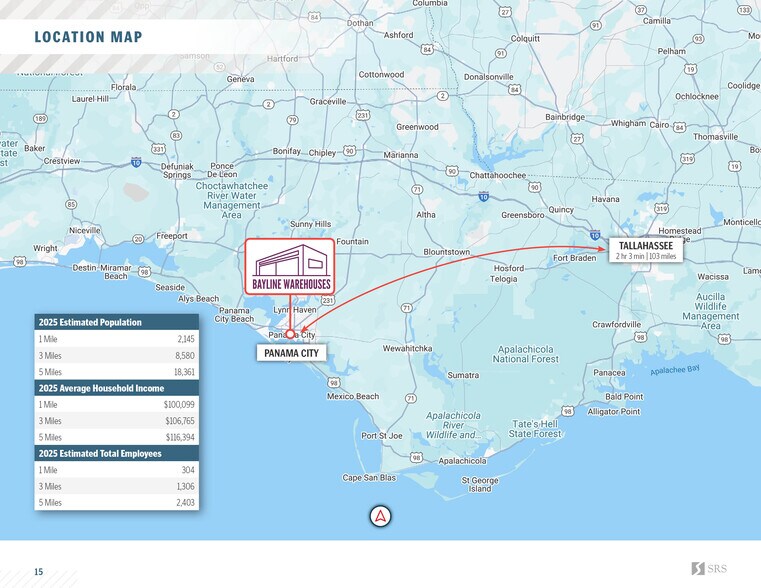Click the Graceville map label
Image resolution: width=761 pixels, height=588 pixels.
[x=328, y=101]
